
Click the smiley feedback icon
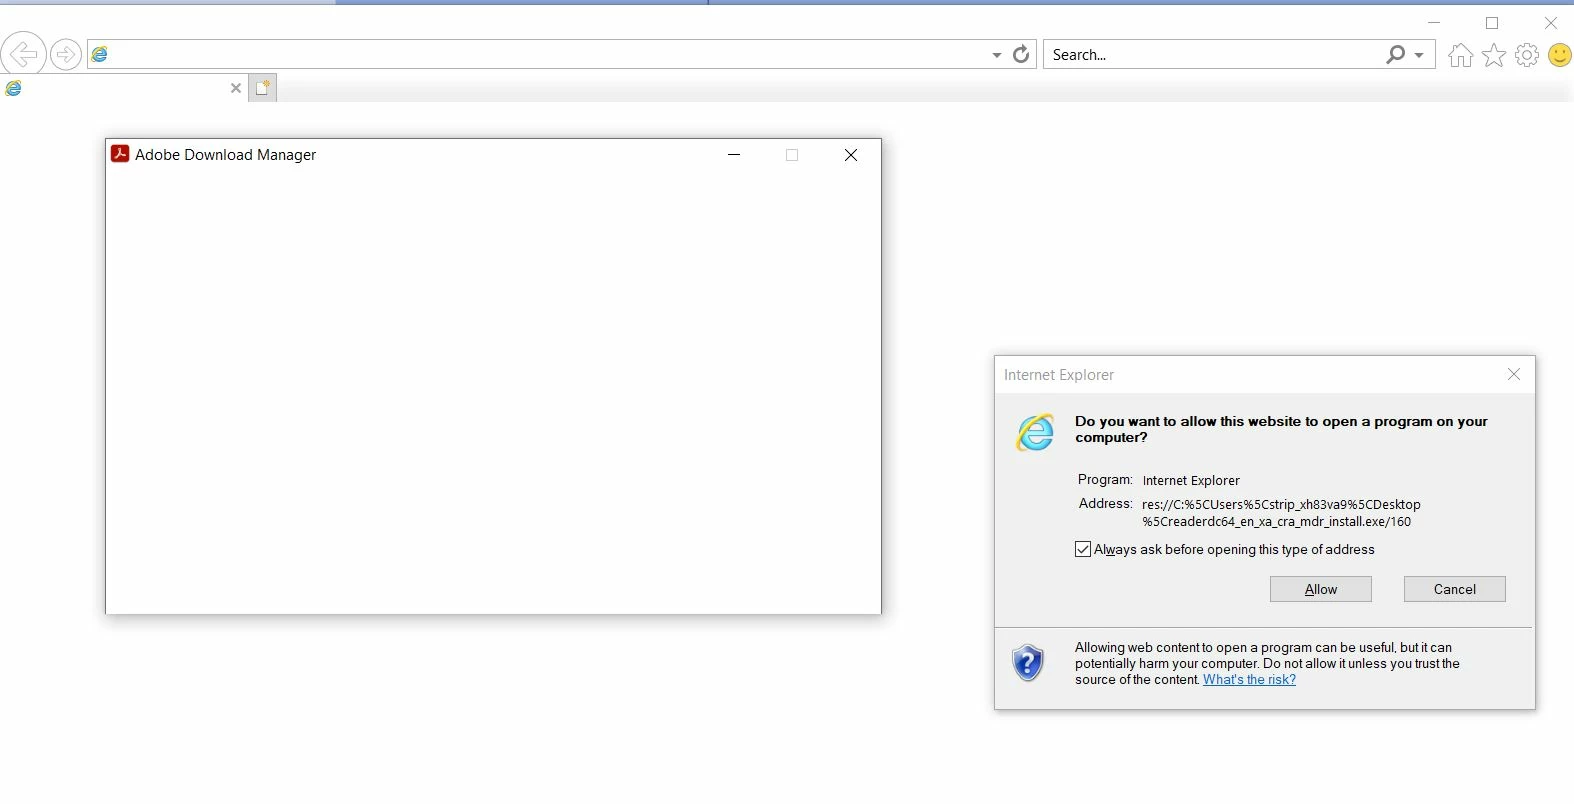tap(1560, 55)
